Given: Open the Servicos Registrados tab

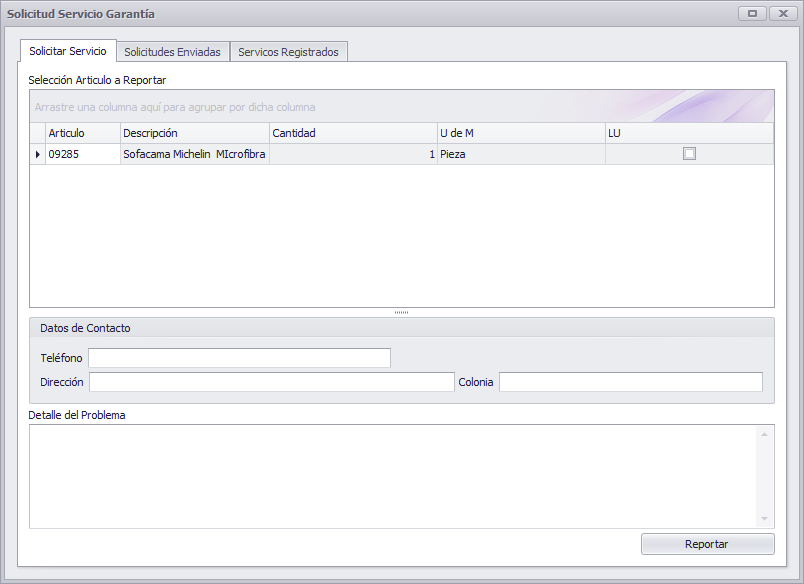Looking at the screenshot, I should tap(289, 52).
